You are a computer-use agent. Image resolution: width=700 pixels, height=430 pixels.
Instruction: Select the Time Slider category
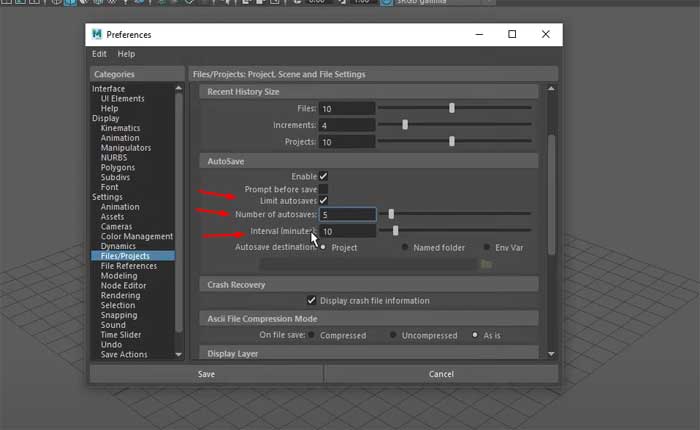121,334
